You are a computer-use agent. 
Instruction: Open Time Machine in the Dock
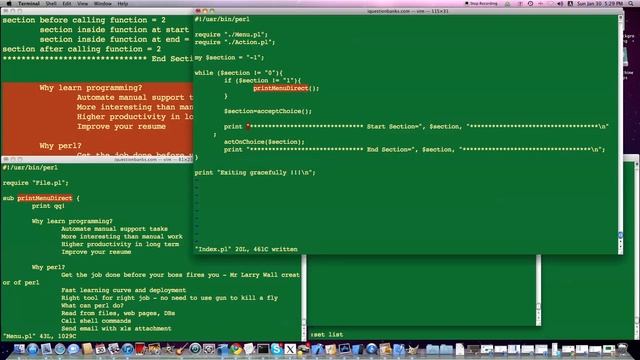(195, 349)
